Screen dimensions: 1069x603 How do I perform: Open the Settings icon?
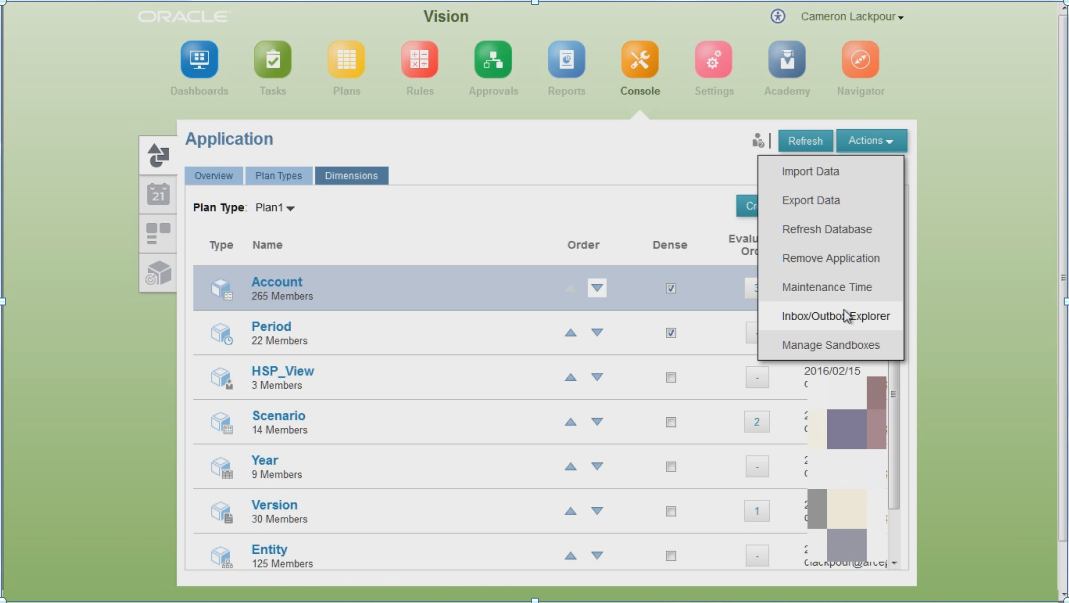(714, 59)
